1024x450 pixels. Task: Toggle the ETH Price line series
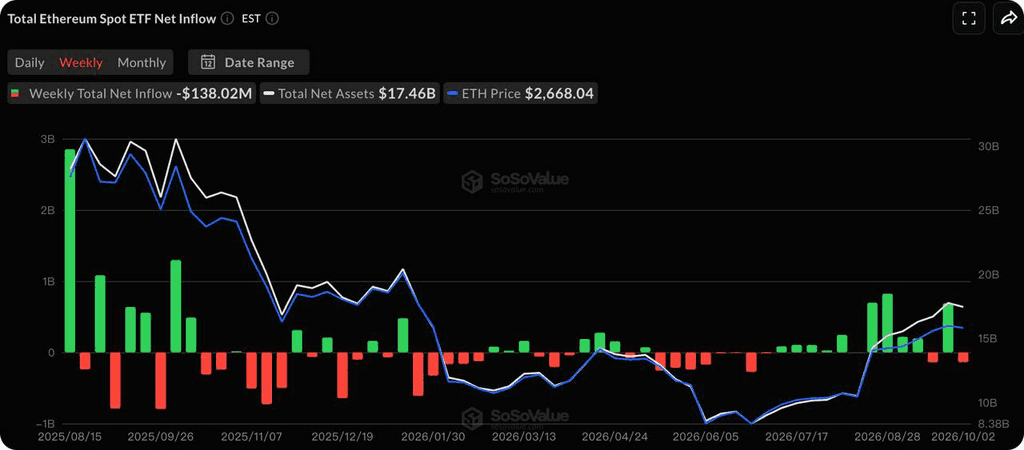(x=520, y=93)
